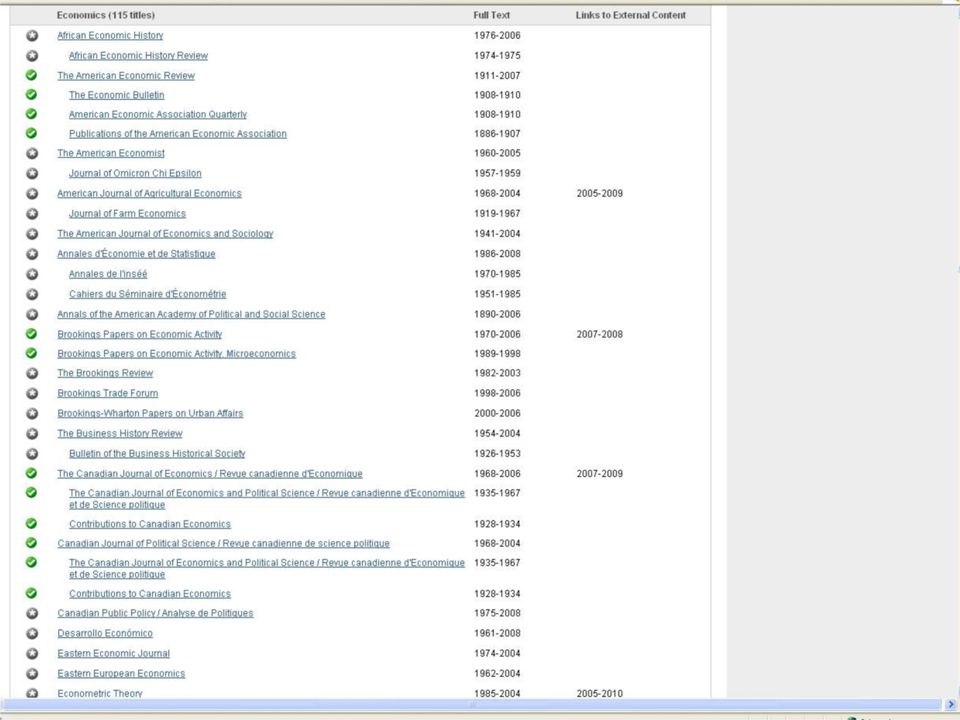Go to the Brookings Trade Forum link
The image size is (960, 720).
coord(108,393)
